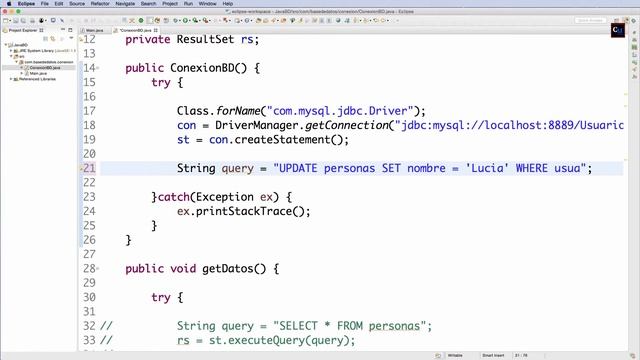Click the Collapse All icon in Project Explorer
640x360 pixels.
pos(45,38)
